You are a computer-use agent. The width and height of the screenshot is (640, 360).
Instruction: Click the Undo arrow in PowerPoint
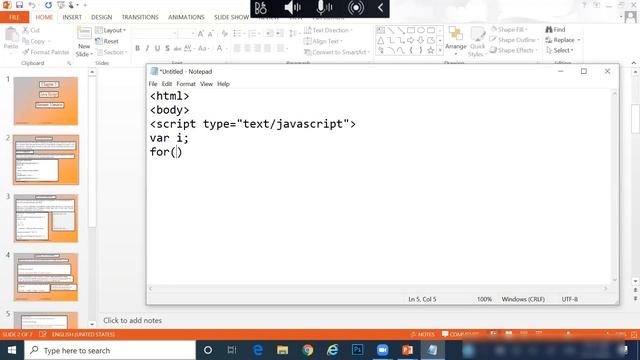pos(31,5)
